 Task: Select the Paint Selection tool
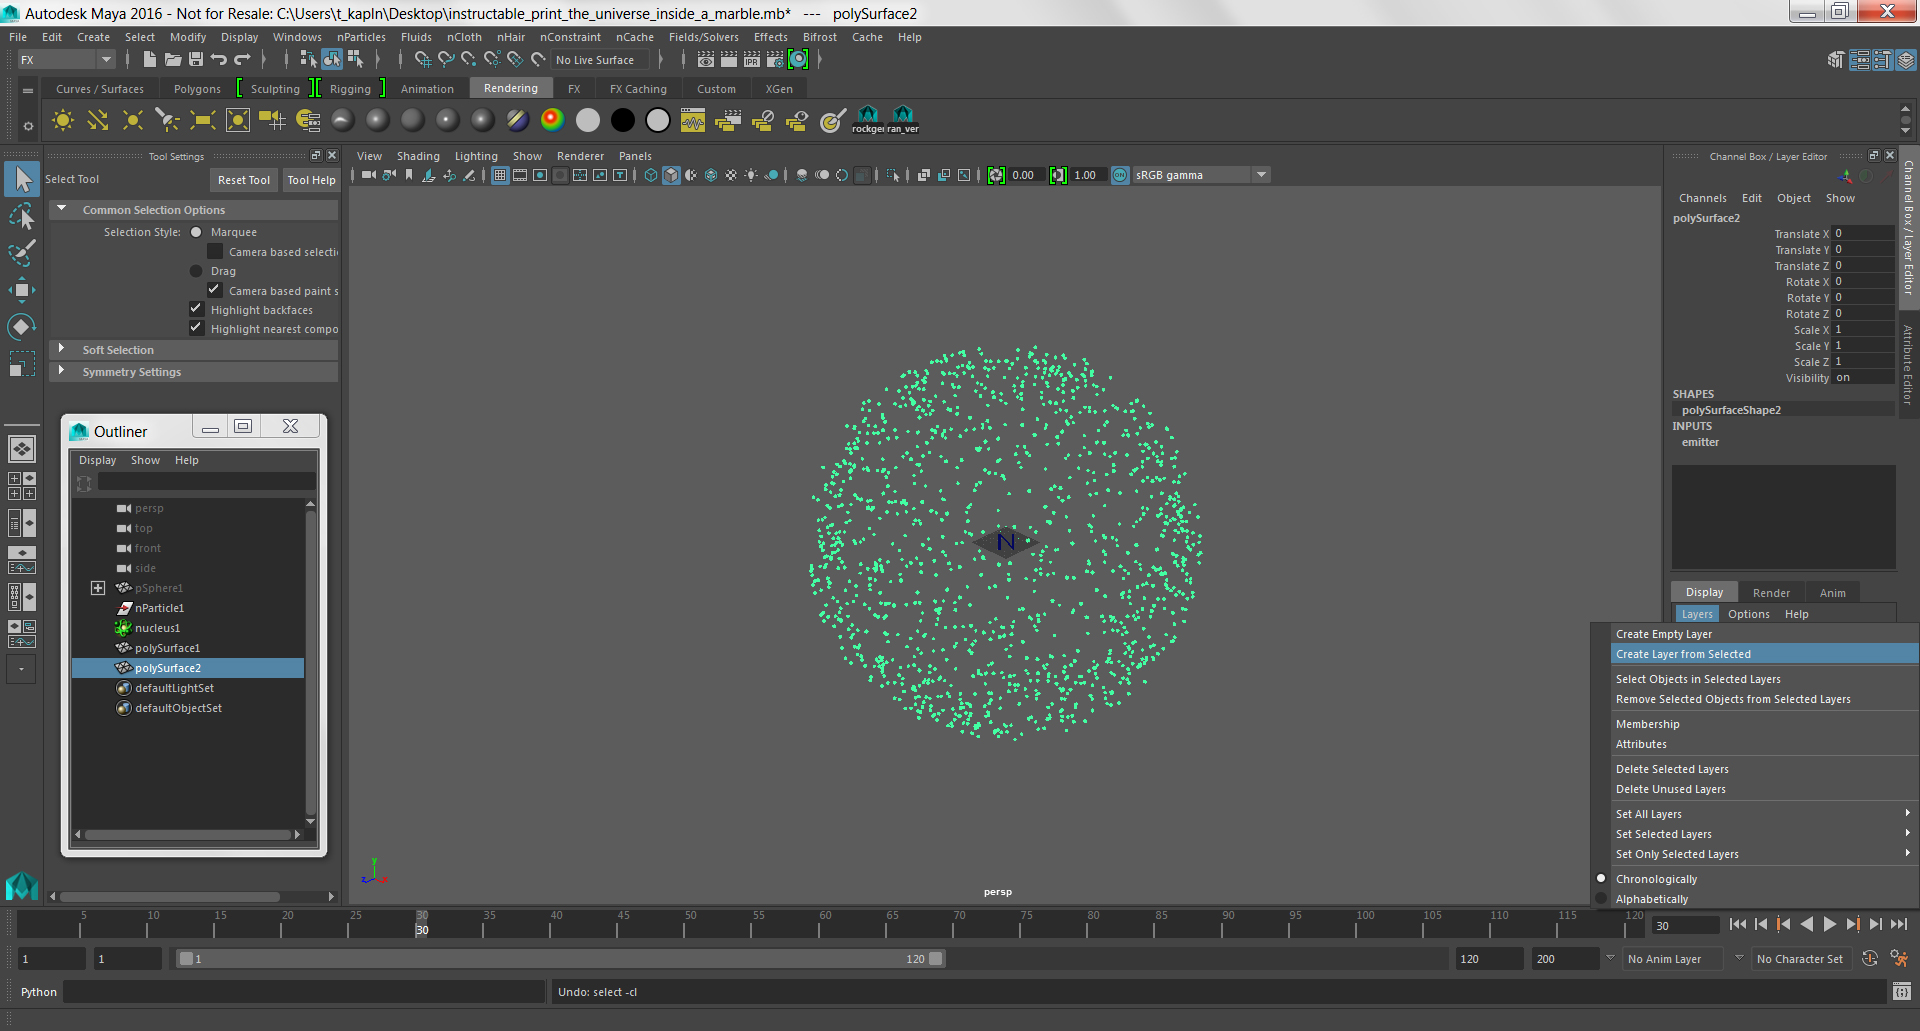click(21, 253)
